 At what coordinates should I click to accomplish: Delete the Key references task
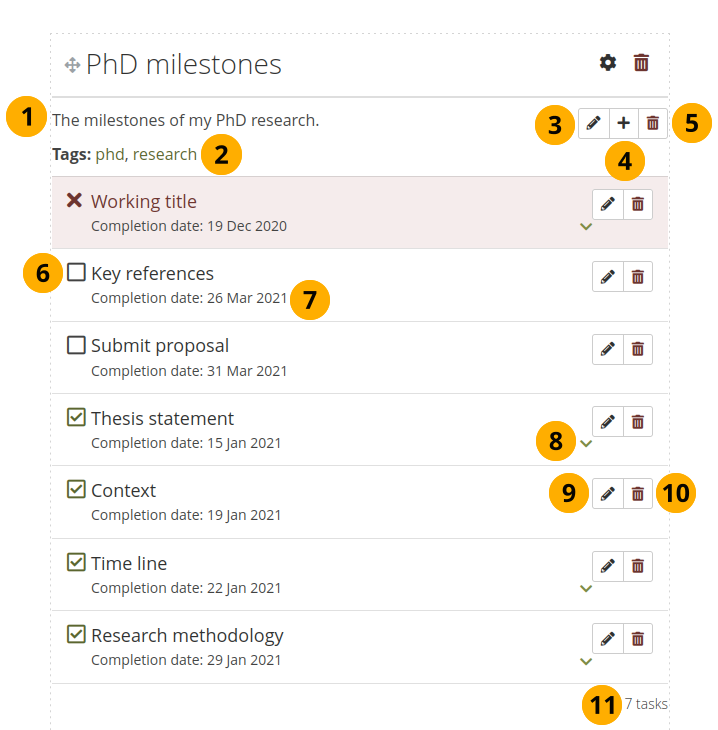(x=638, y=276)
